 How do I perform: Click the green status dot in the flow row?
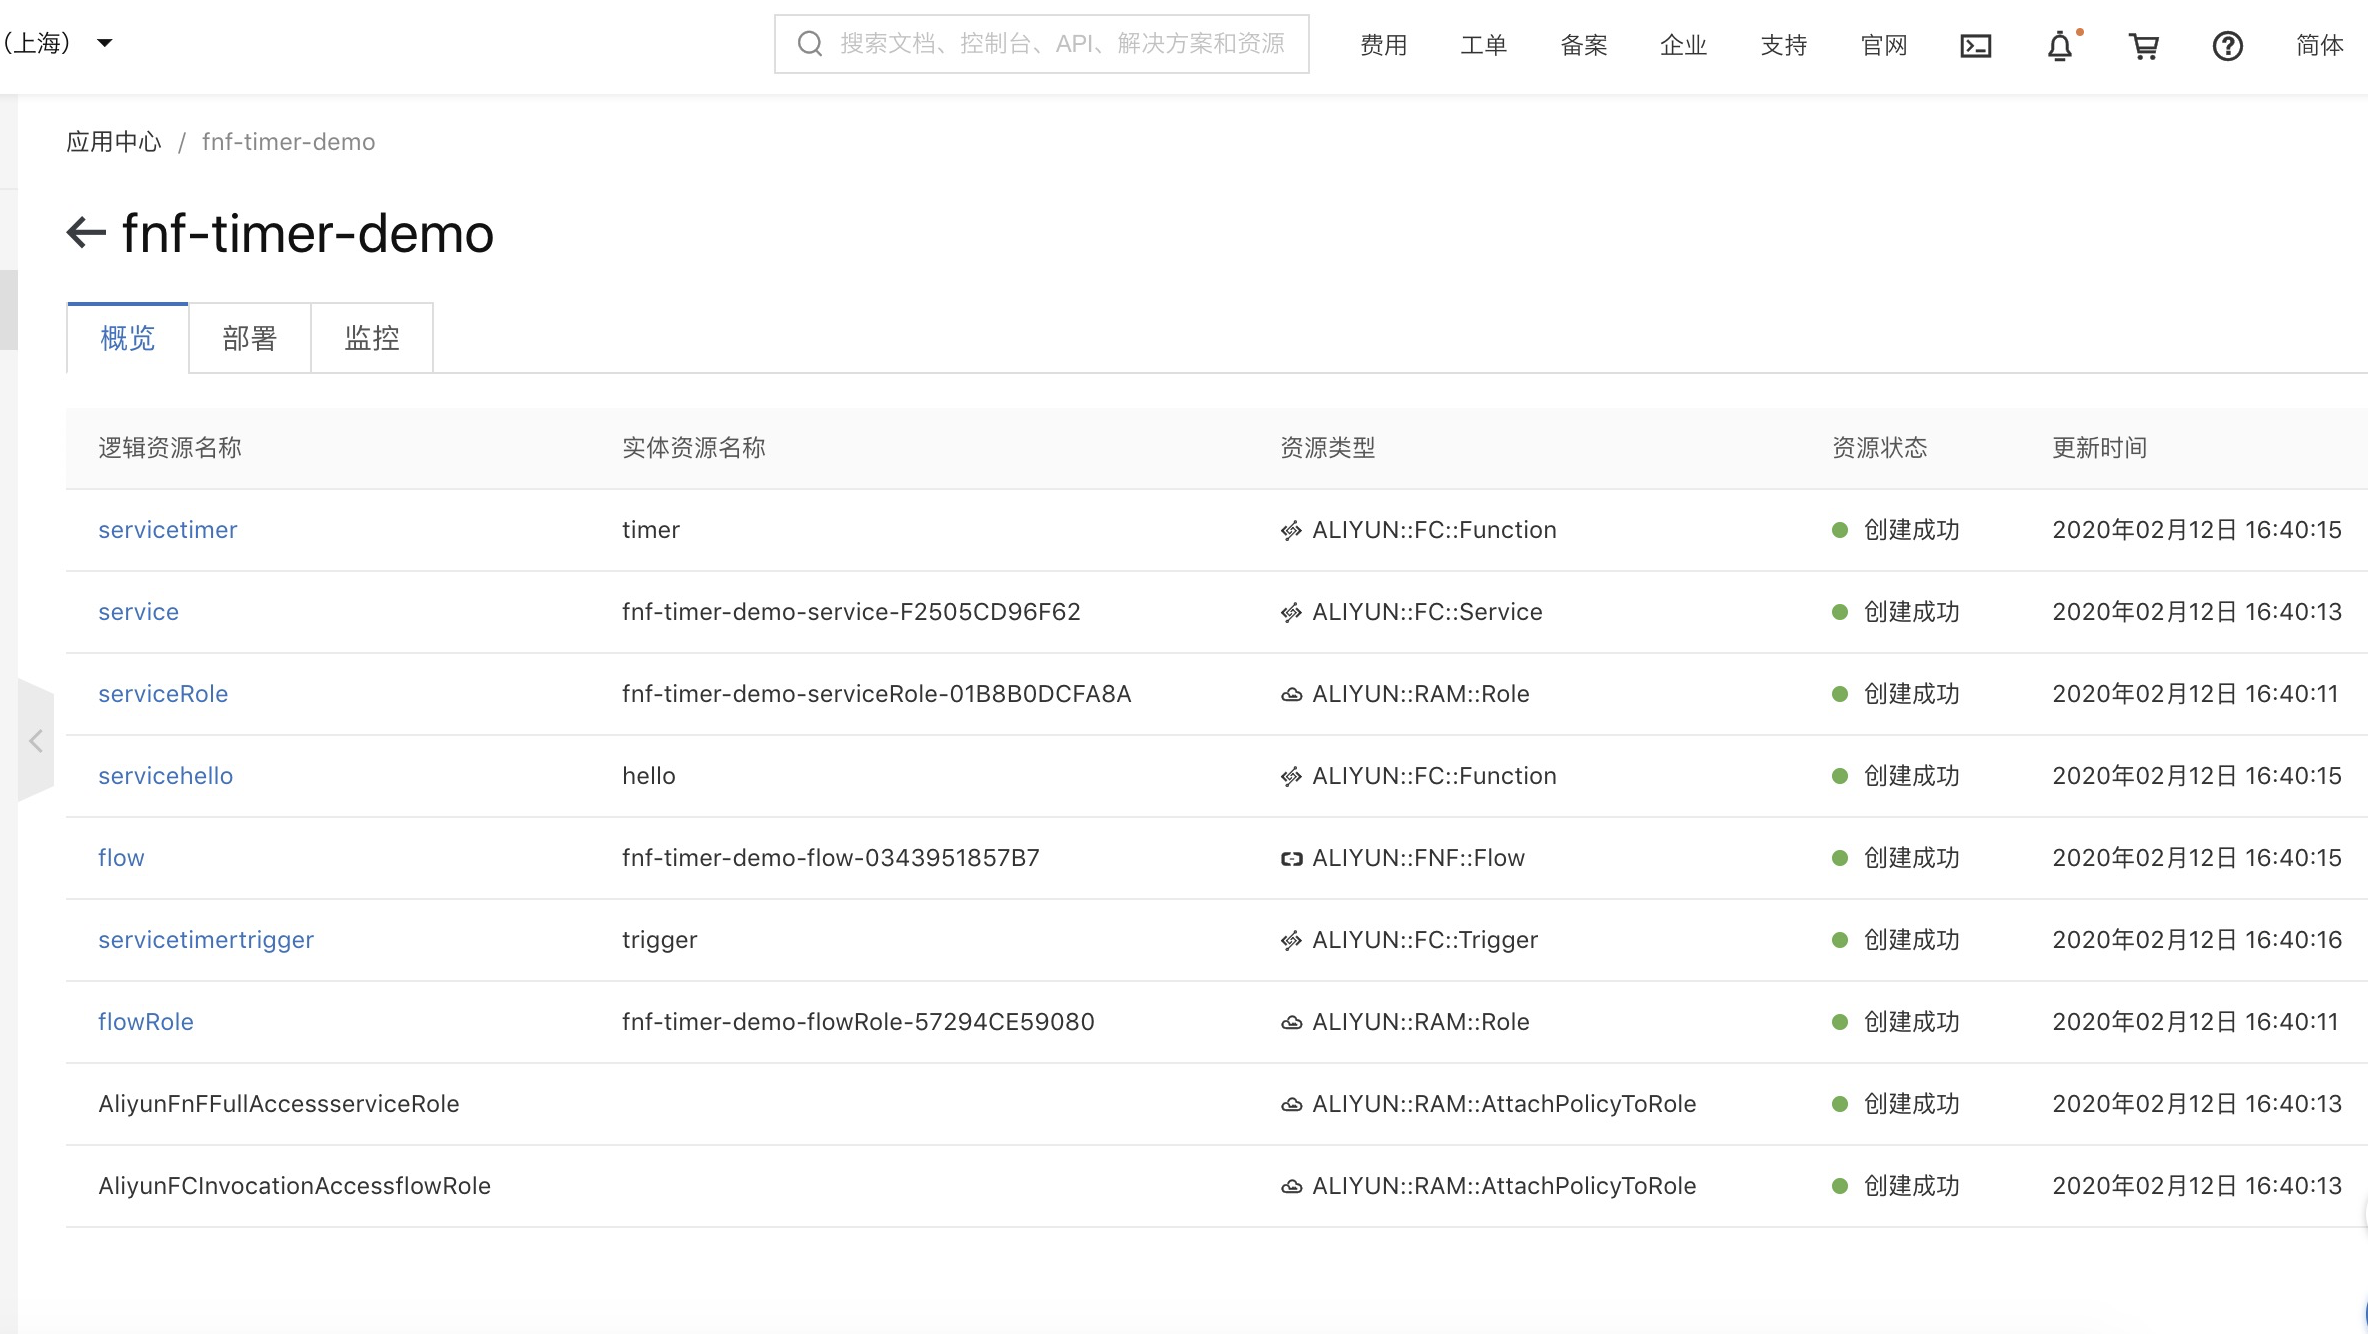pyautogui.click(x=1839, y=858)
